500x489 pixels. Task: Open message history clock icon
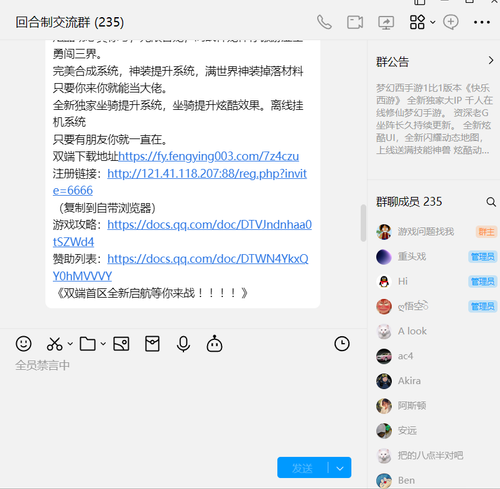(x=342, y=344)
